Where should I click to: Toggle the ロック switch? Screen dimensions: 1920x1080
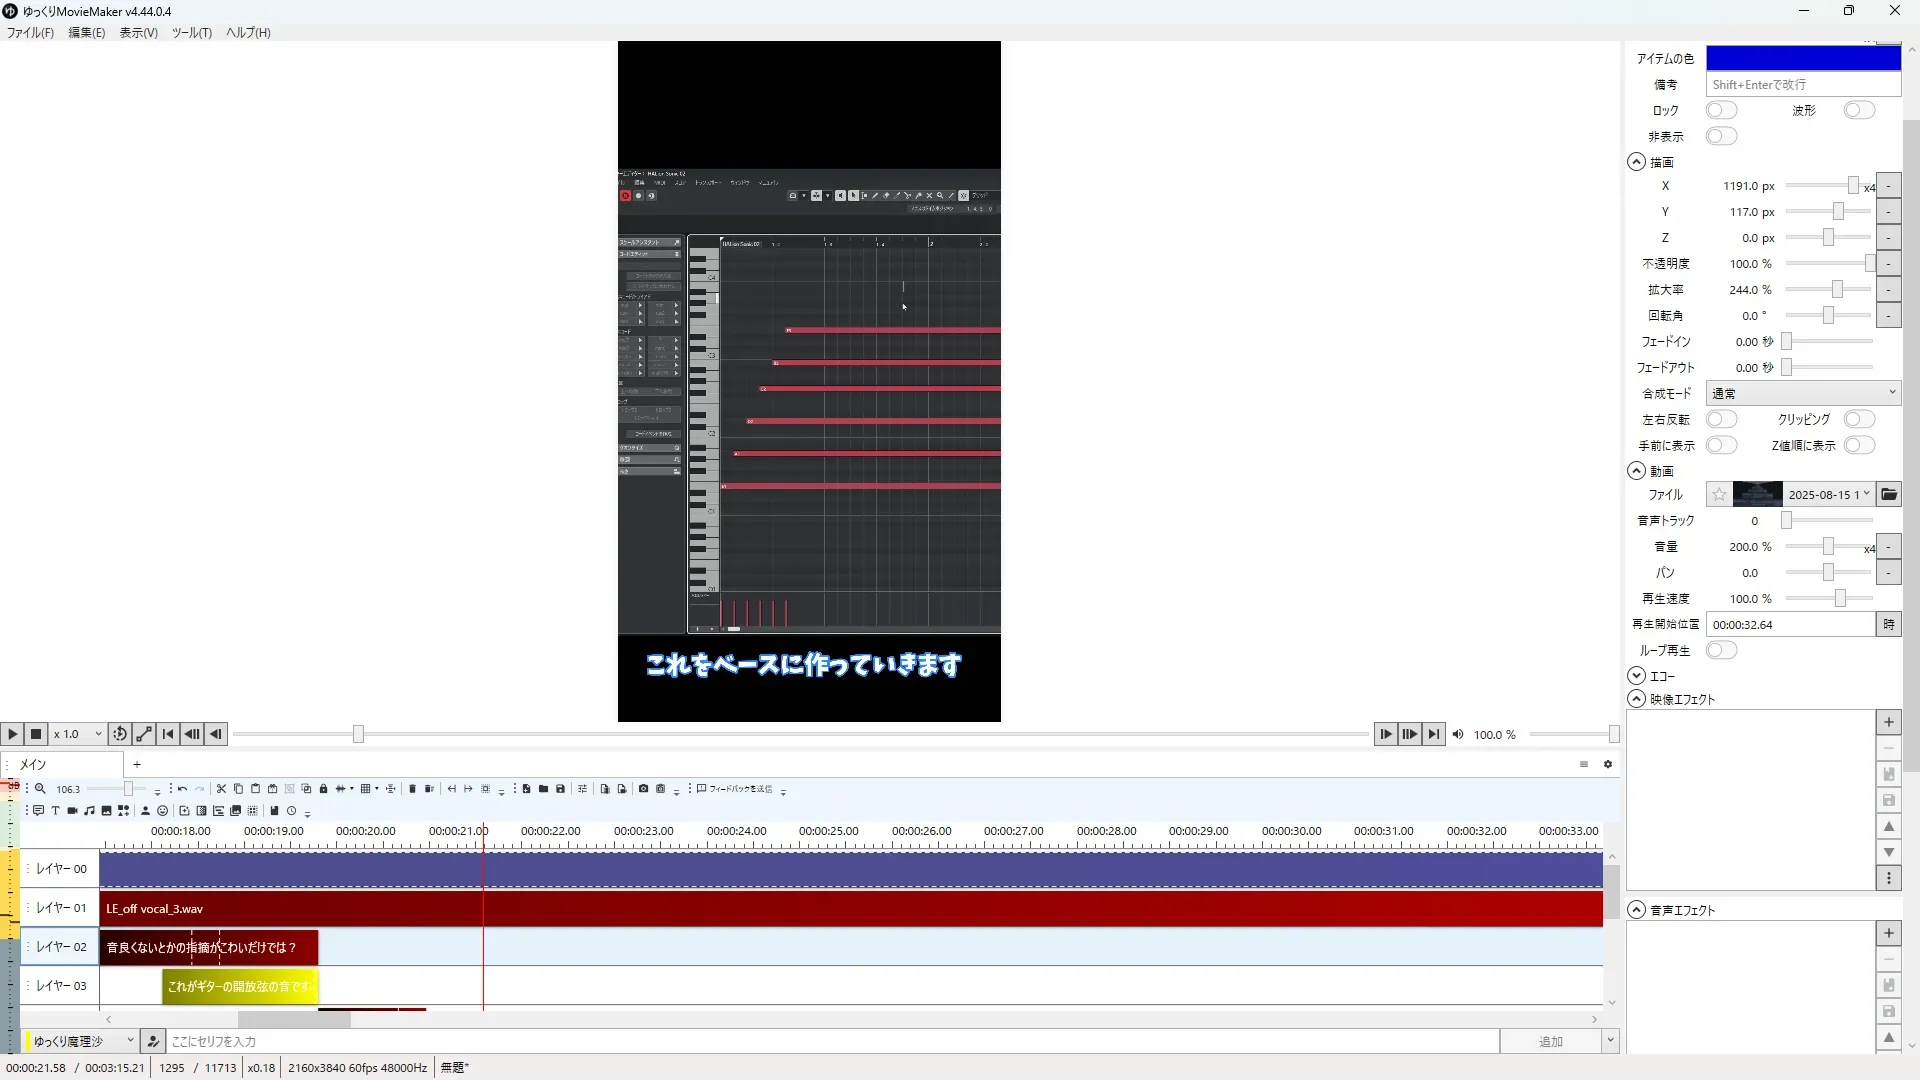pos(1721,110)
